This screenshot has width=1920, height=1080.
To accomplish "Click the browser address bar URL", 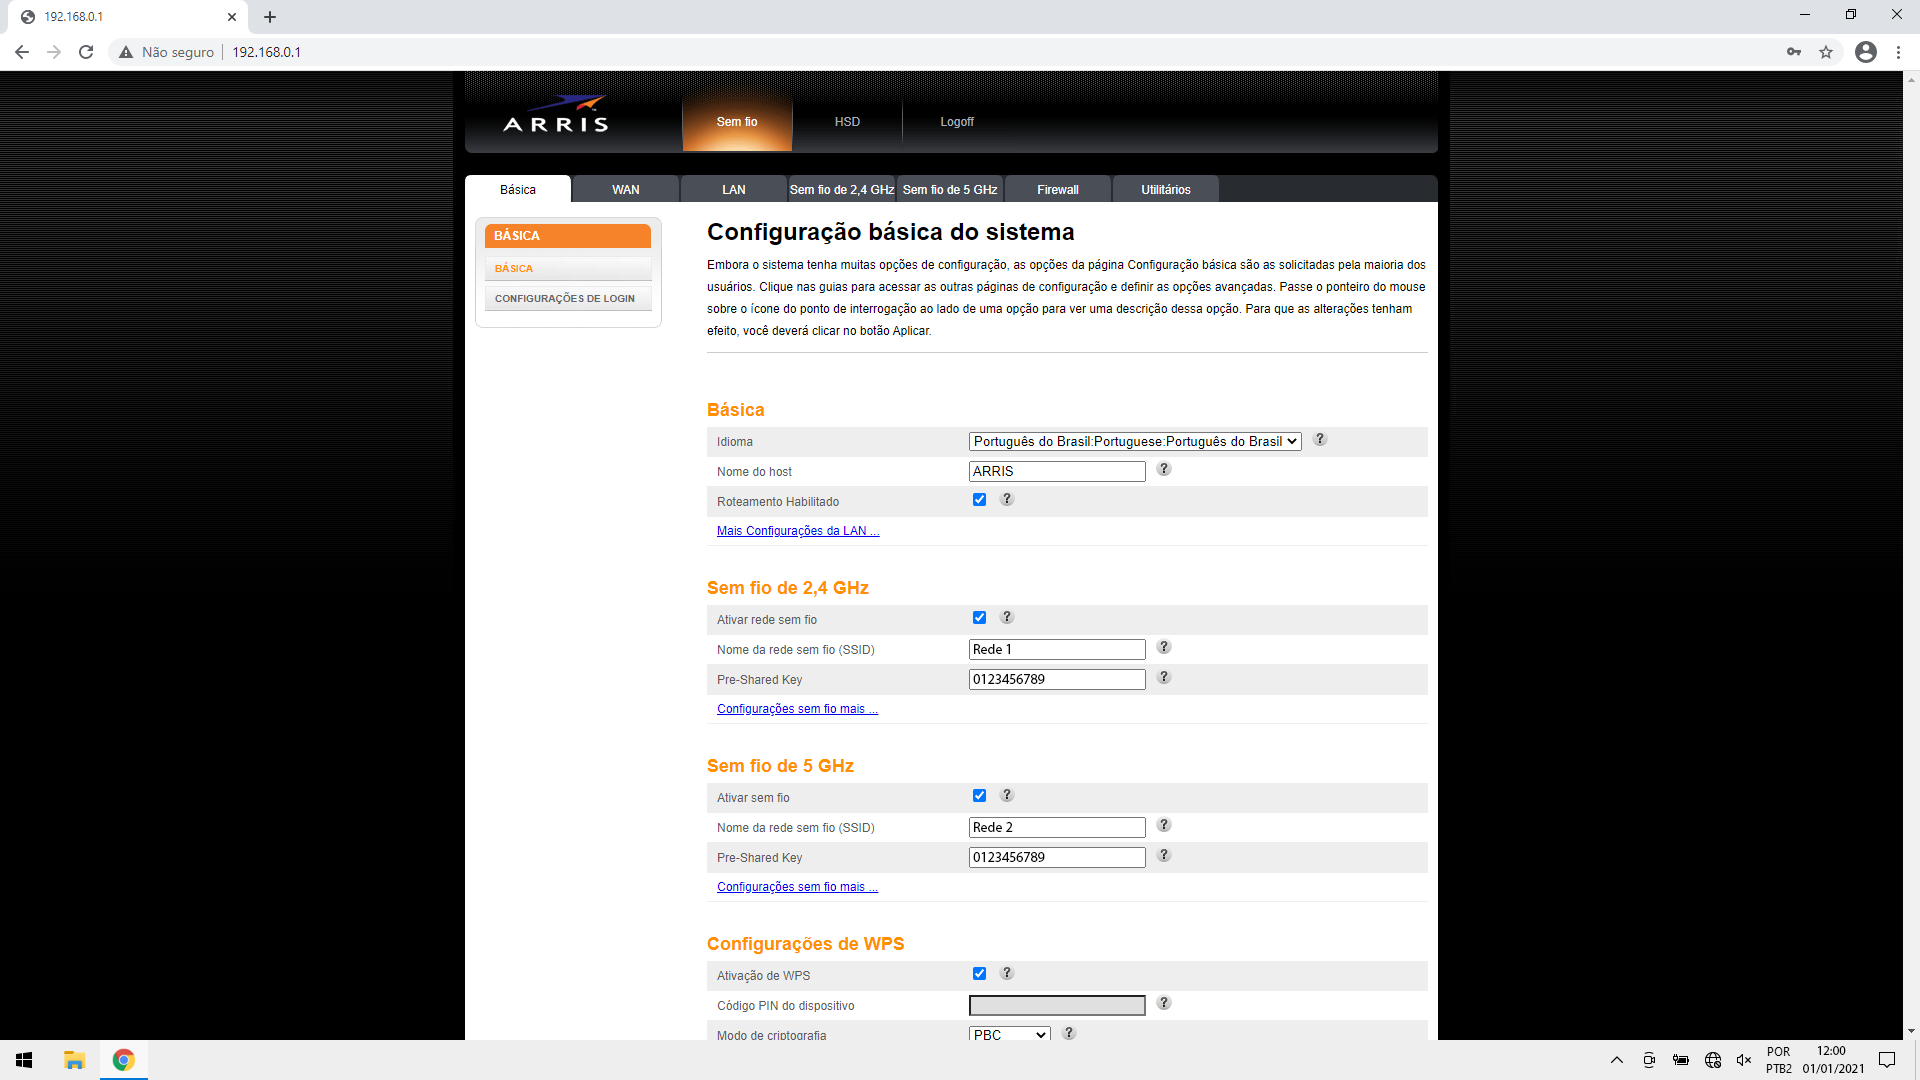I will pos(266,52).
